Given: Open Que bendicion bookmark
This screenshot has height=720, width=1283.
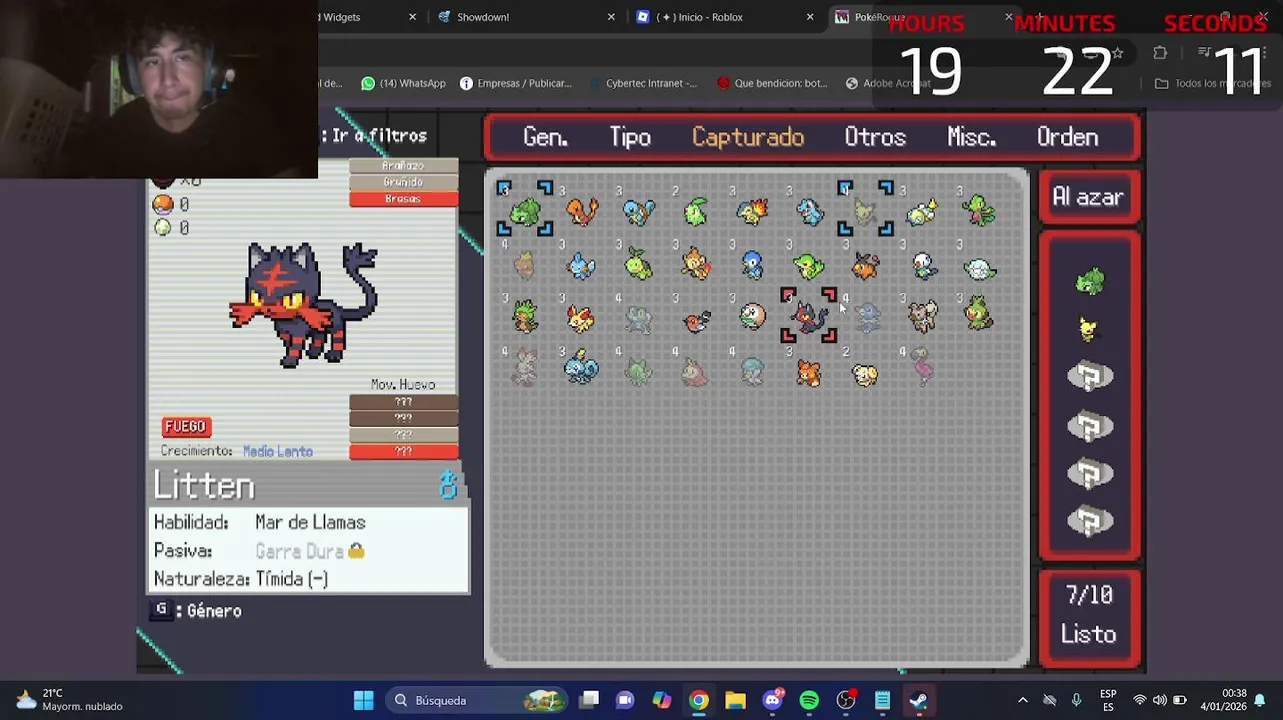Looking at the screenshot, I should 771,83.
